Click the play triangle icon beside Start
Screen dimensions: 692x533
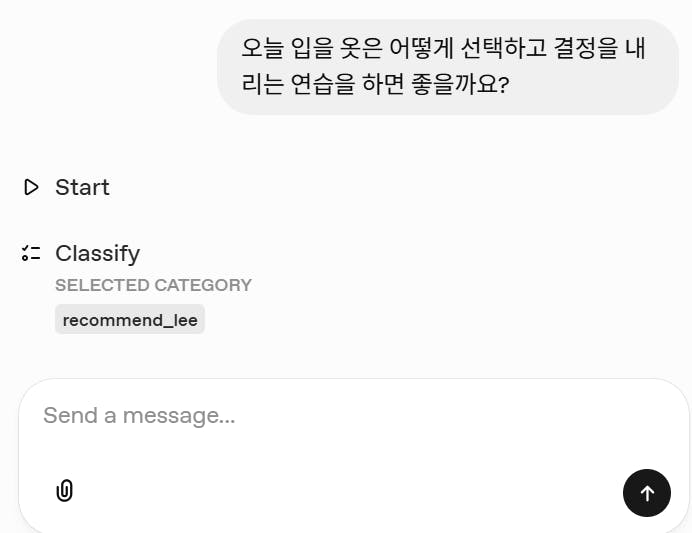(31, 187)
